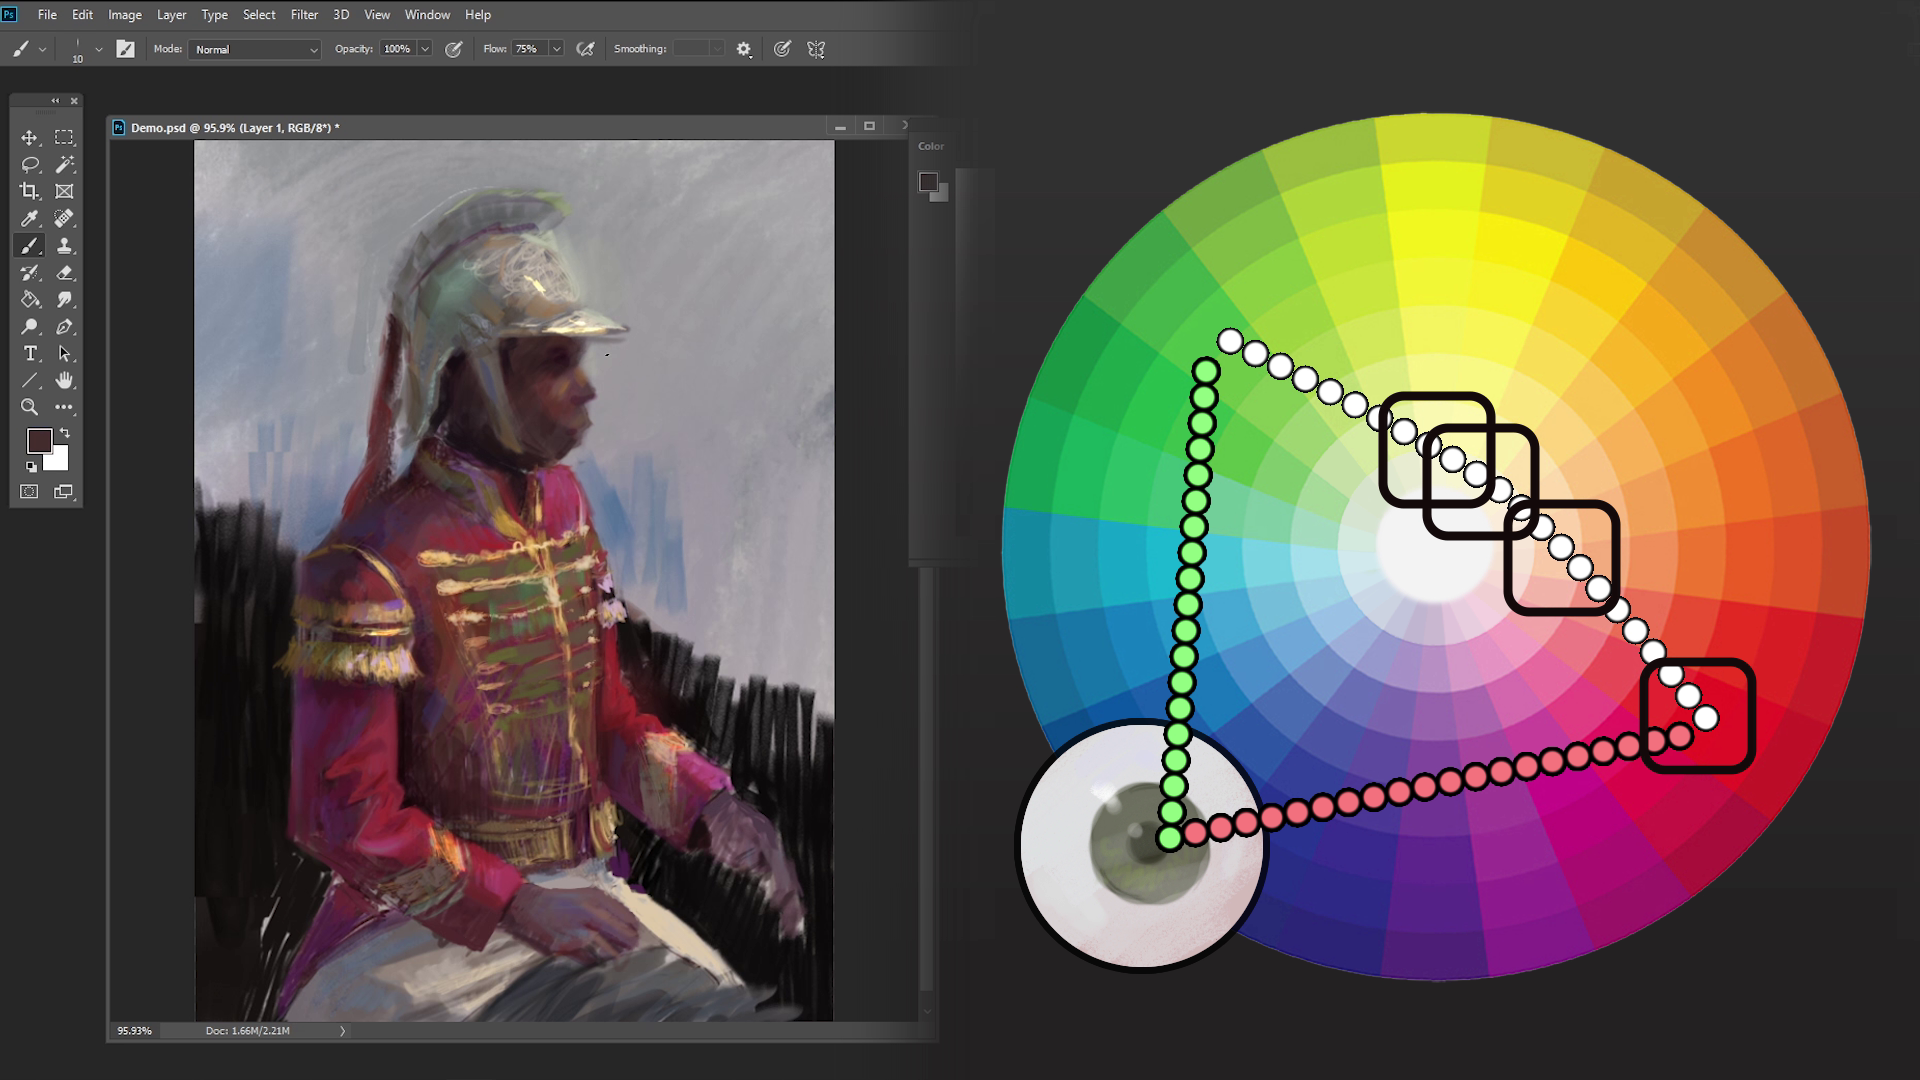
Task: Select the Move tool
Action: click(x=30, y=137)
